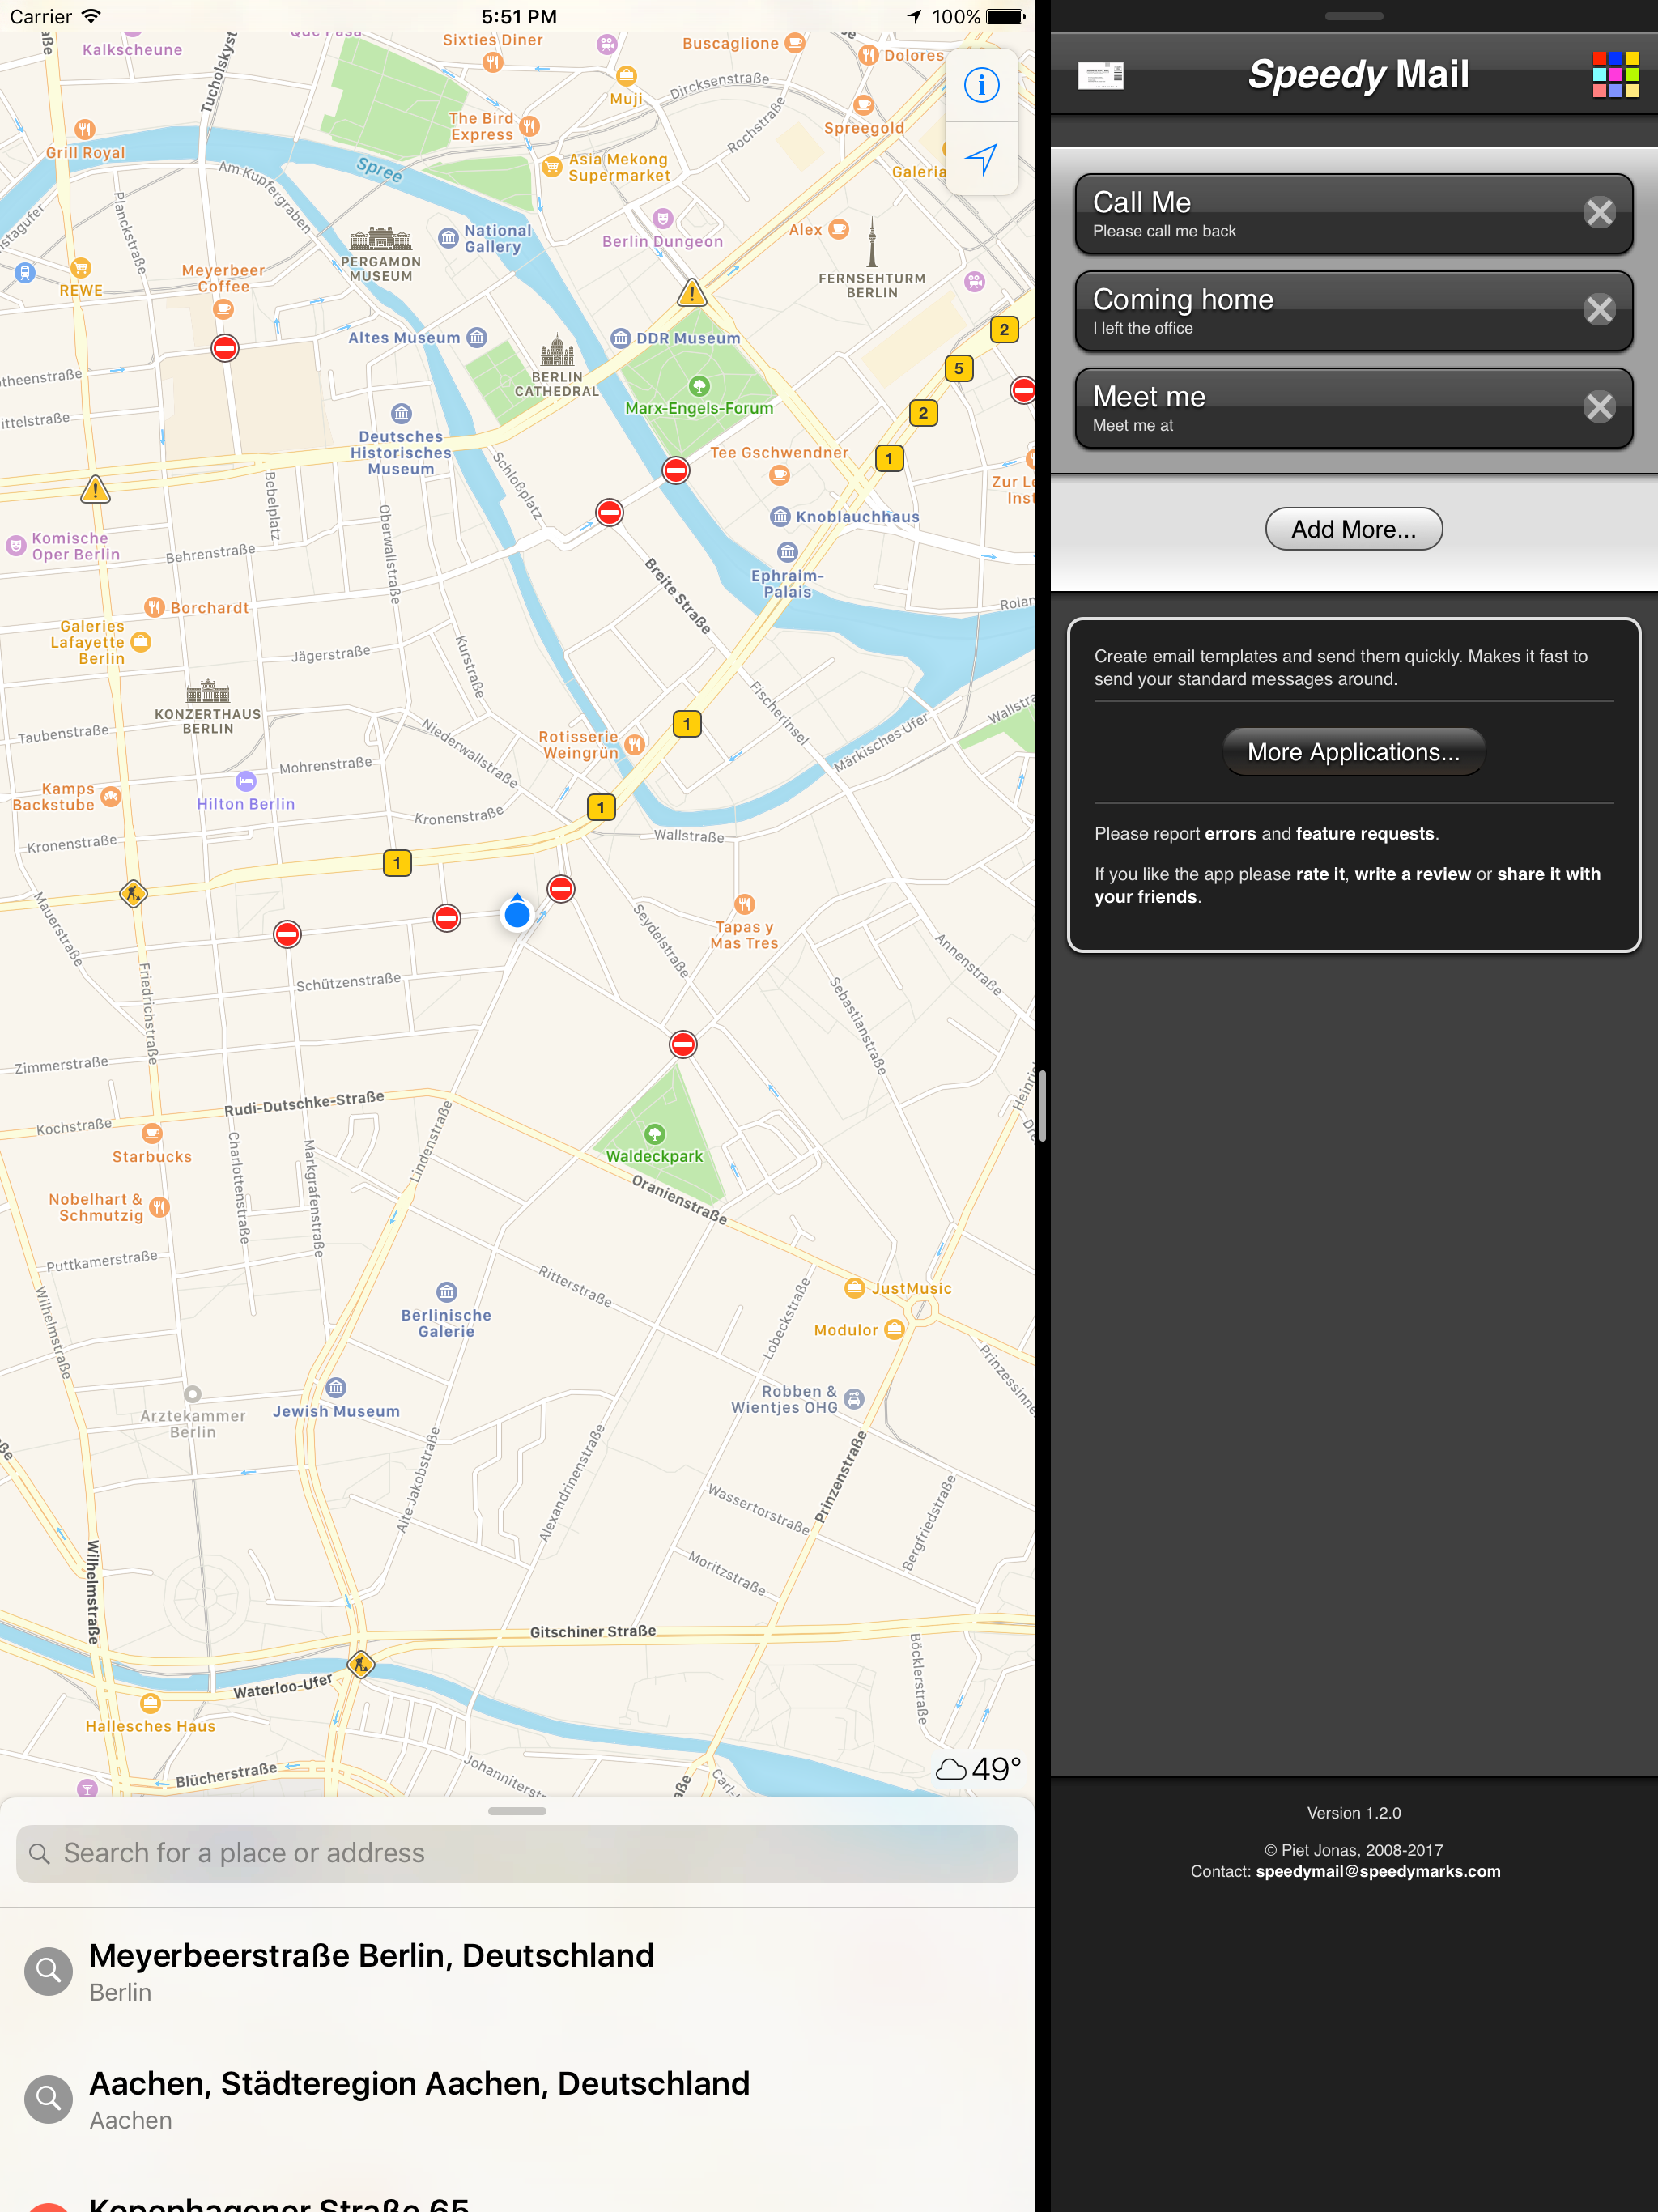Click the feature requests link
The height and width of the screenshot is (2212, 1658).
(x=1365, y=834)
